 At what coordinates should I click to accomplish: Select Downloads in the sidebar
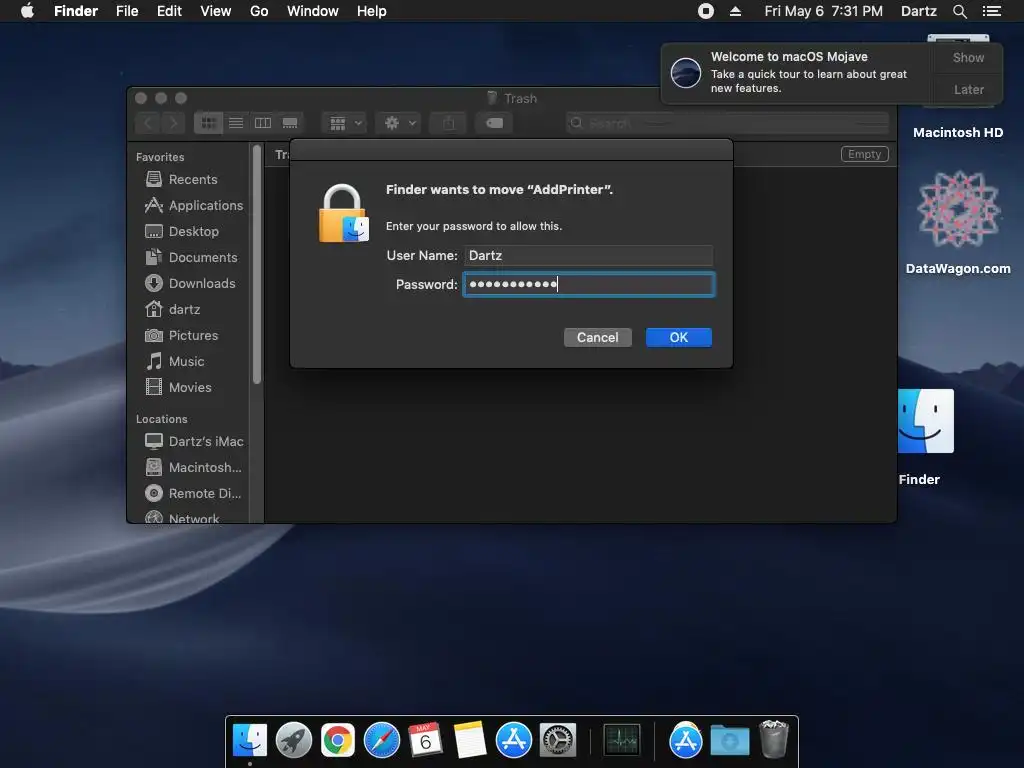click(x=189, y=283)
